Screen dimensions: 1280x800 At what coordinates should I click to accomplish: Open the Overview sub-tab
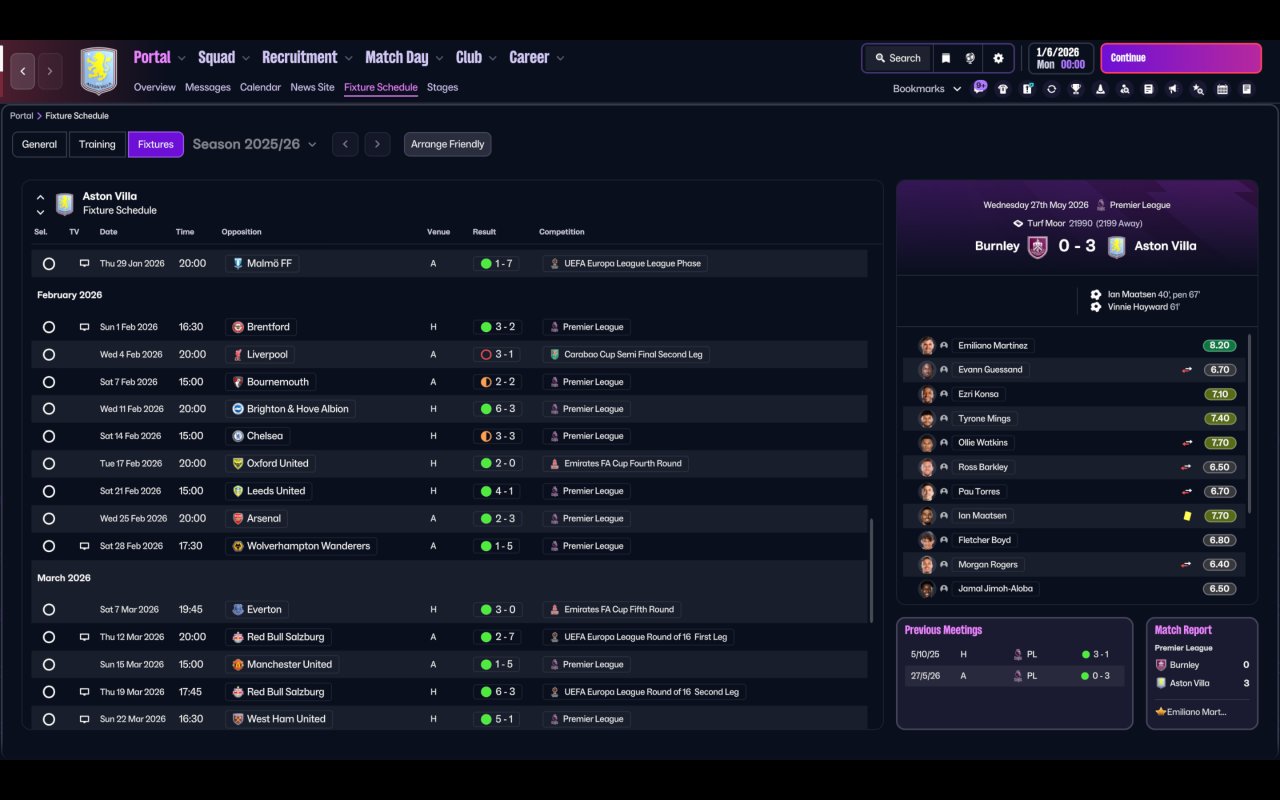pyautogui.click(x=155, y=87)
